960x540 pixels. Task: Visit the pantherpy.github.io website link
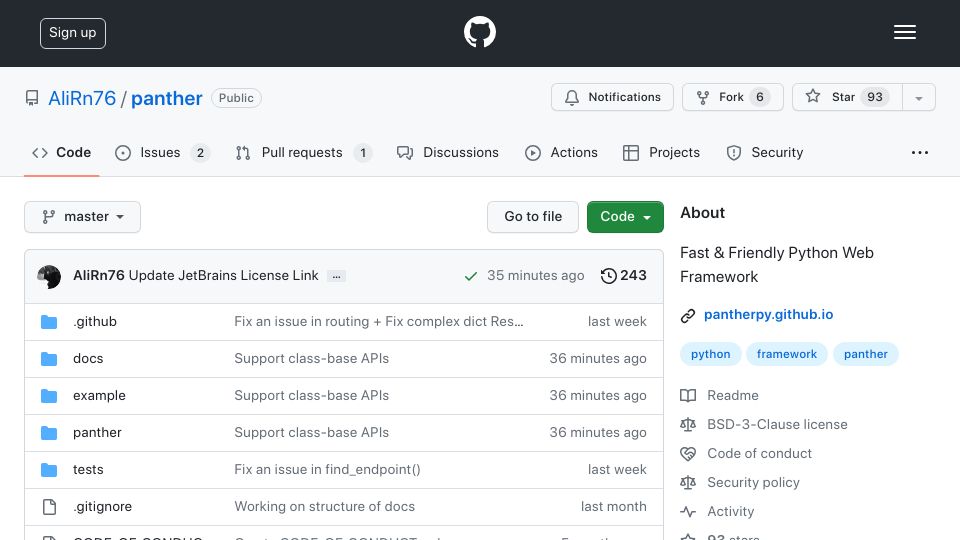768,315
